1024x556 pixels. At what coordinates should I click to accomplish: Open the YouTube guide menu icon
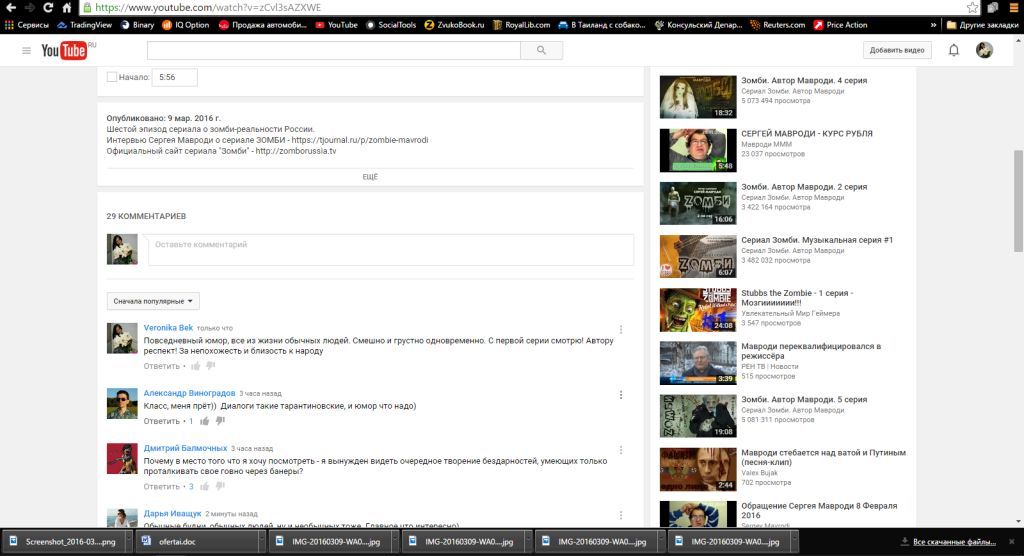(x=26, y=50)
